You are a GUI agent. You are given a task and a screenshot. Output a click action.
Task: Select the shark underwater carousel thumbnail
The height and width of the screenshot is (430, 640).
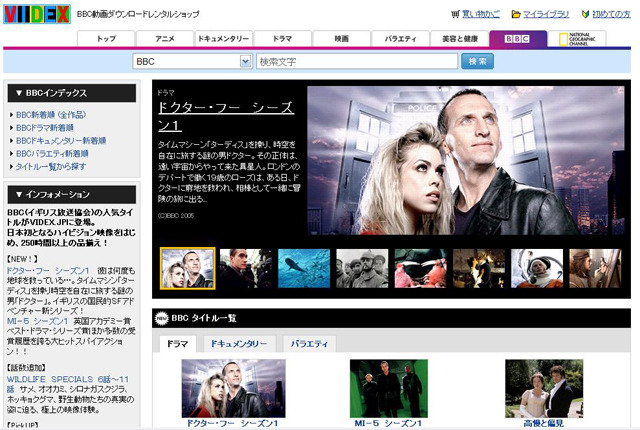[x=304, y=268]
